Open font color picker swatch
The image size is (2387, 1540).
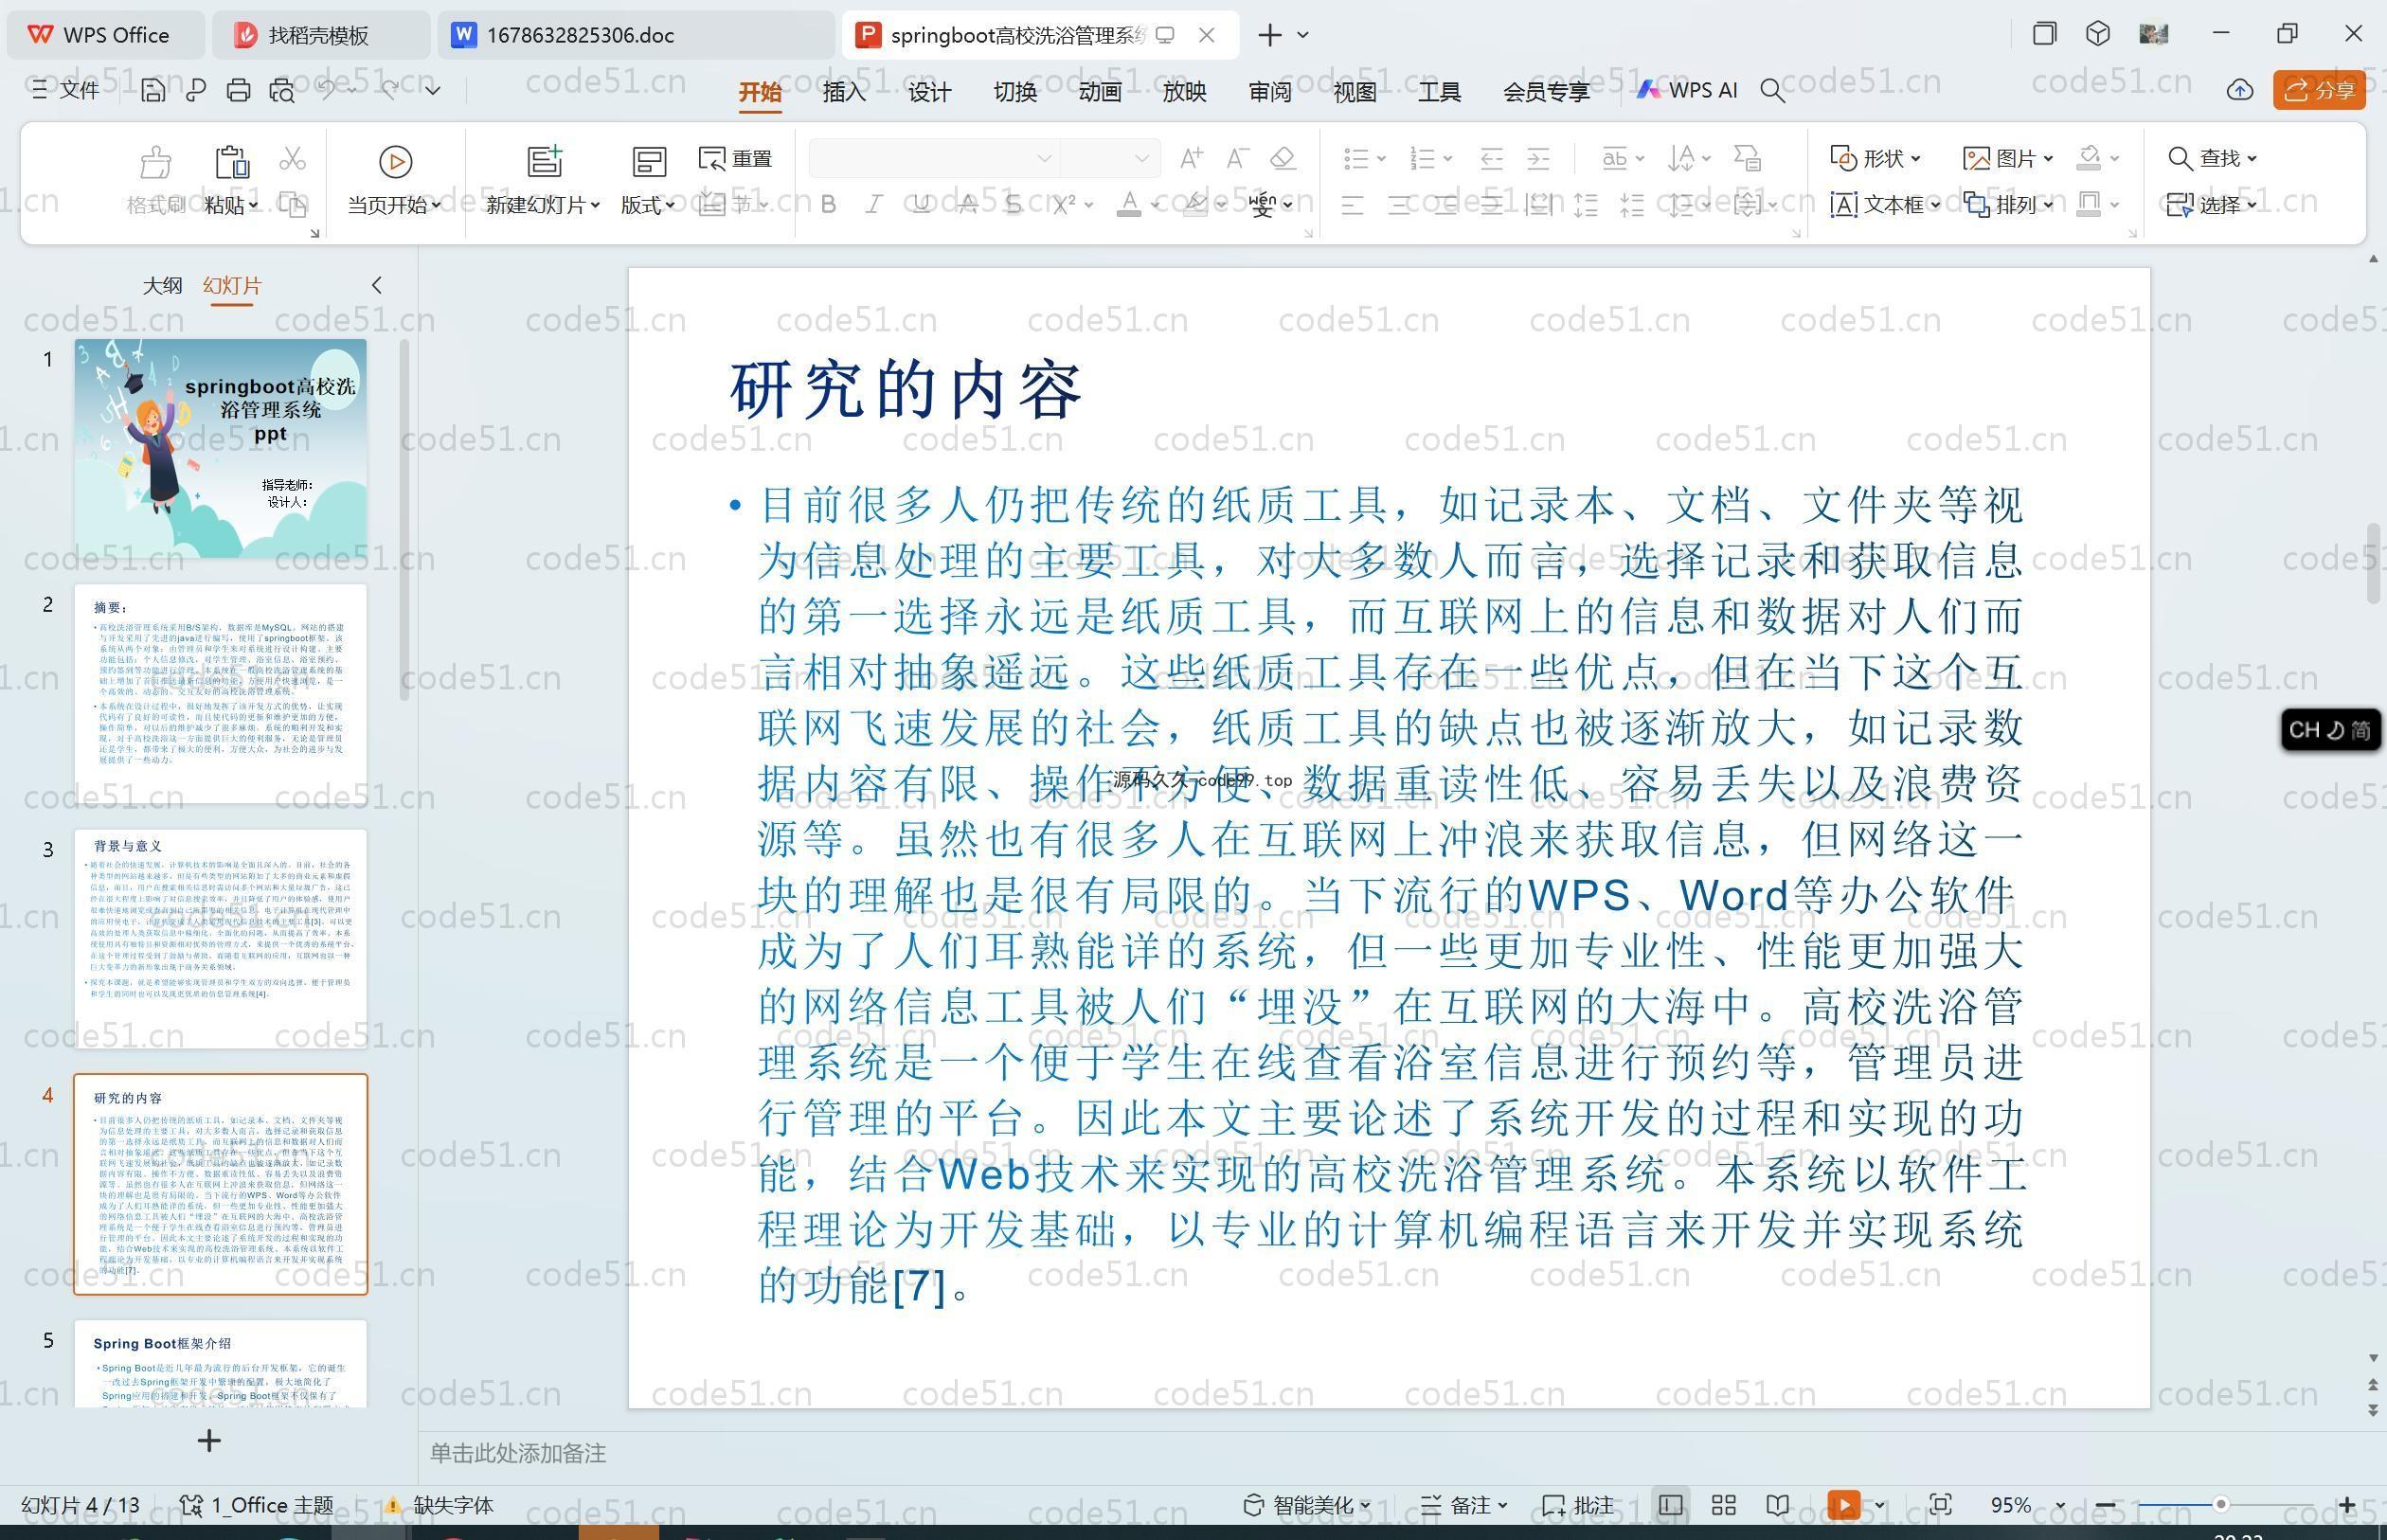(1129, 205)
